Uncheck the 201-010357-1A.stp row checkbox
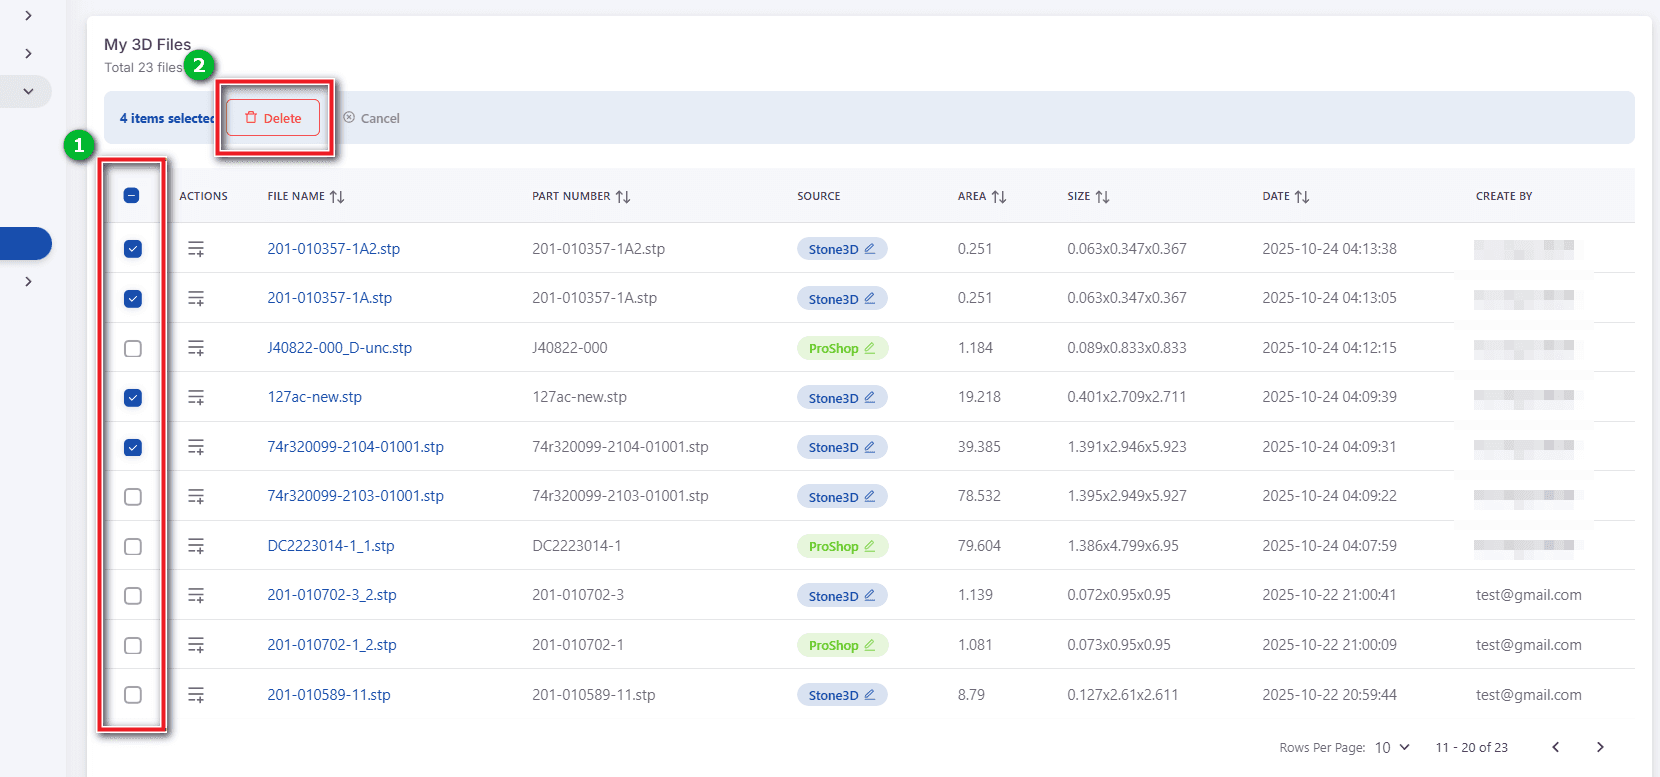This screenshot has height=777, width=1660. coord(133,298)
